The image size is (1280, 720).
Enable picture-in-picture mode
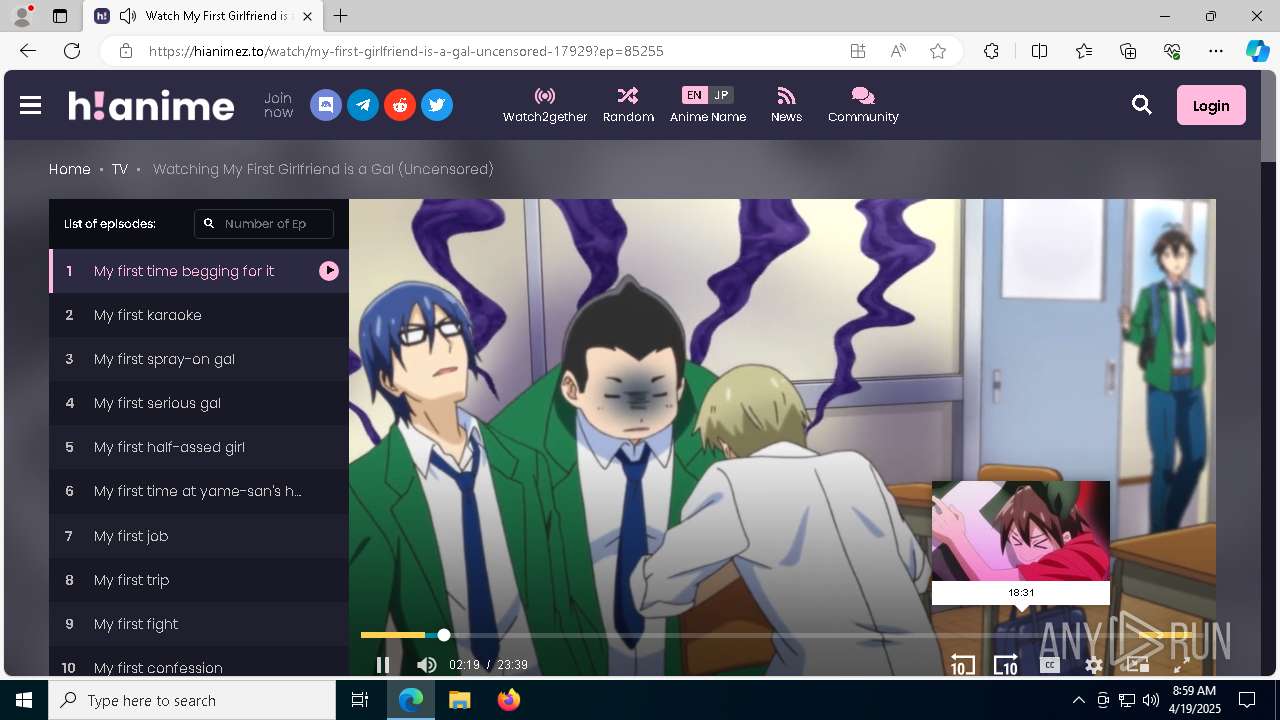coord(1137,665)
